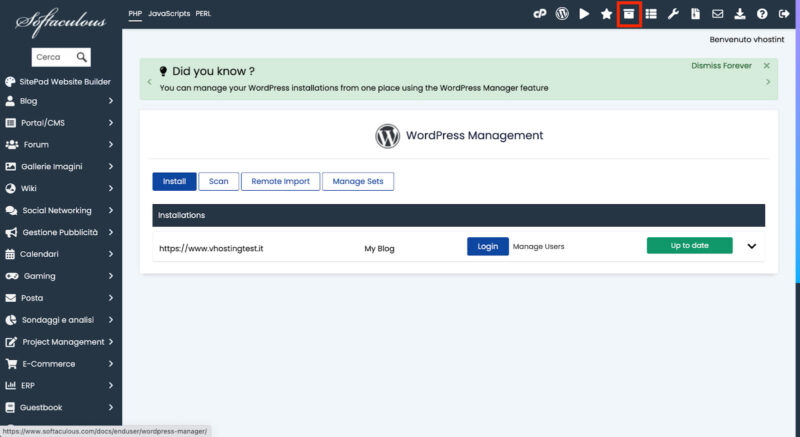Click the blue Login button

(x=488, y=246)
